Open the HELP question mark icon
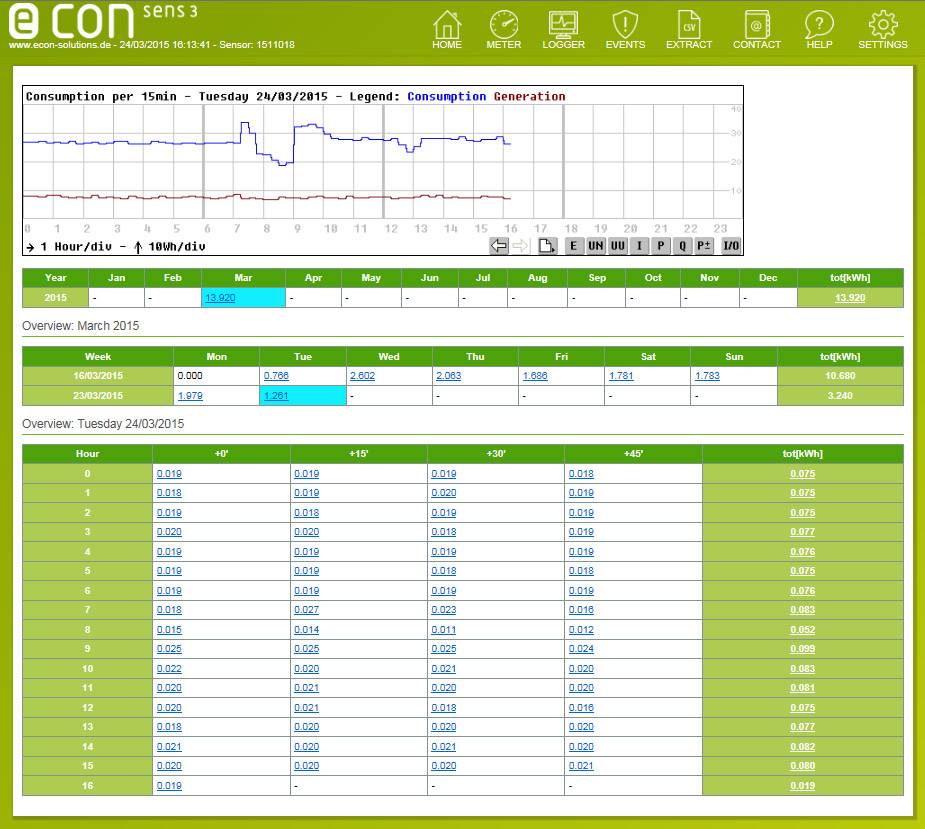Viewport: 925px width, 829px height. tap(819, 29)
